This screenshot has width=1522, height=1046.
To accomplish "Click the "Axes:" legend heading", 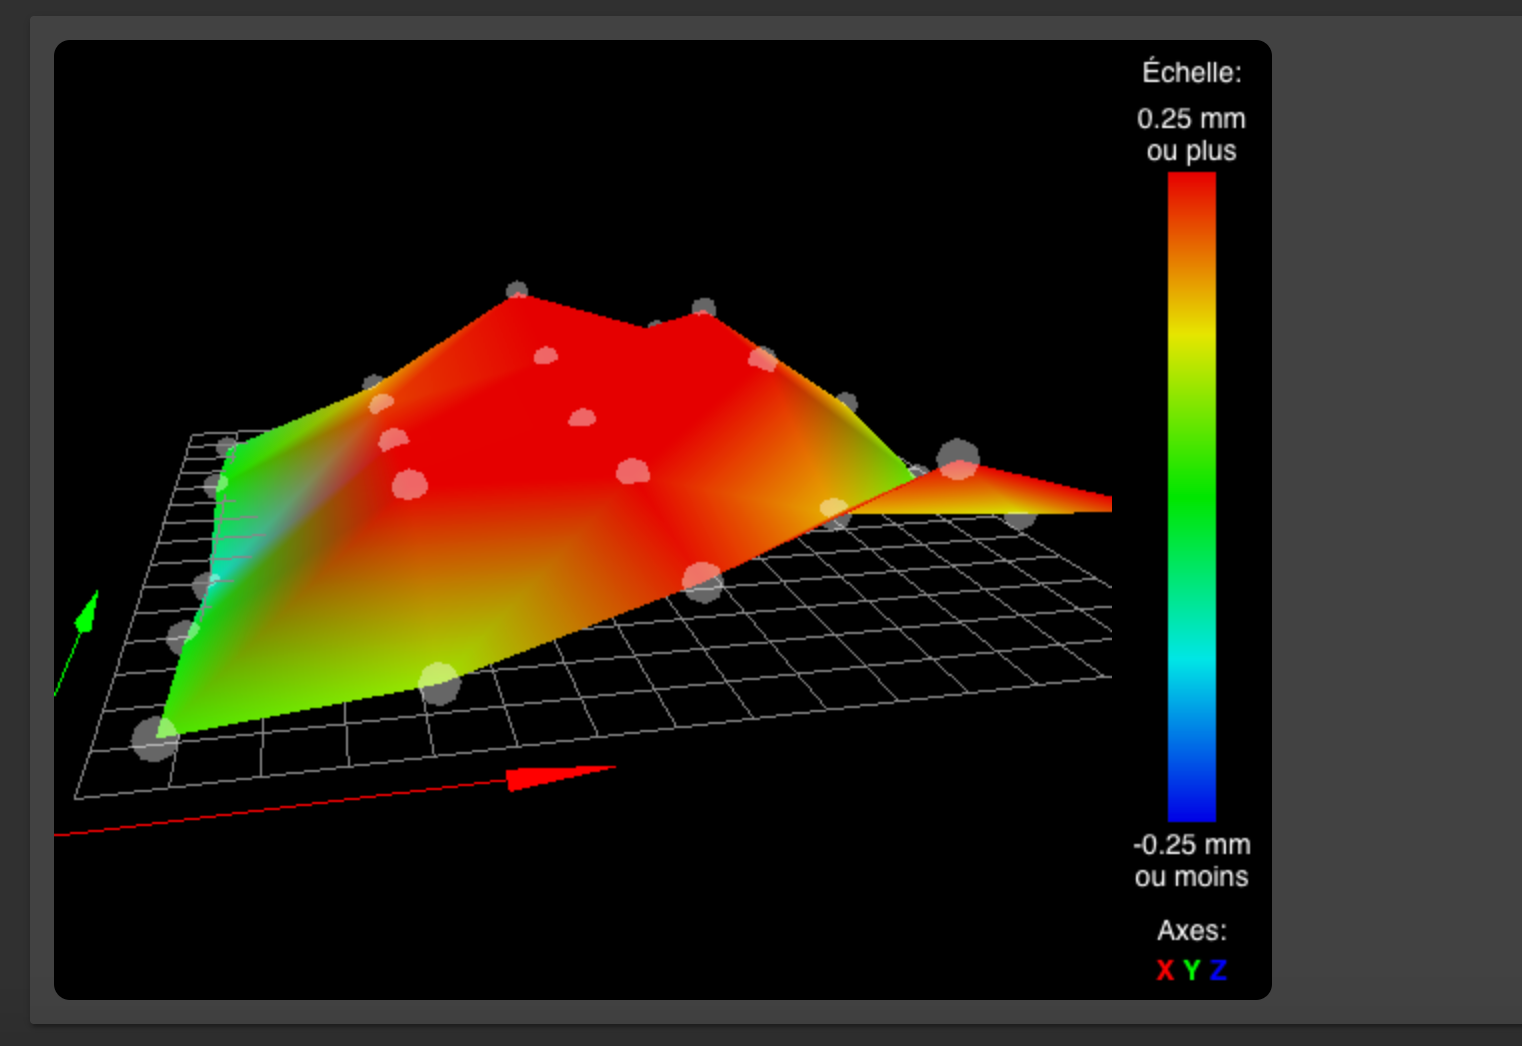I will (x=1191, y=930).
